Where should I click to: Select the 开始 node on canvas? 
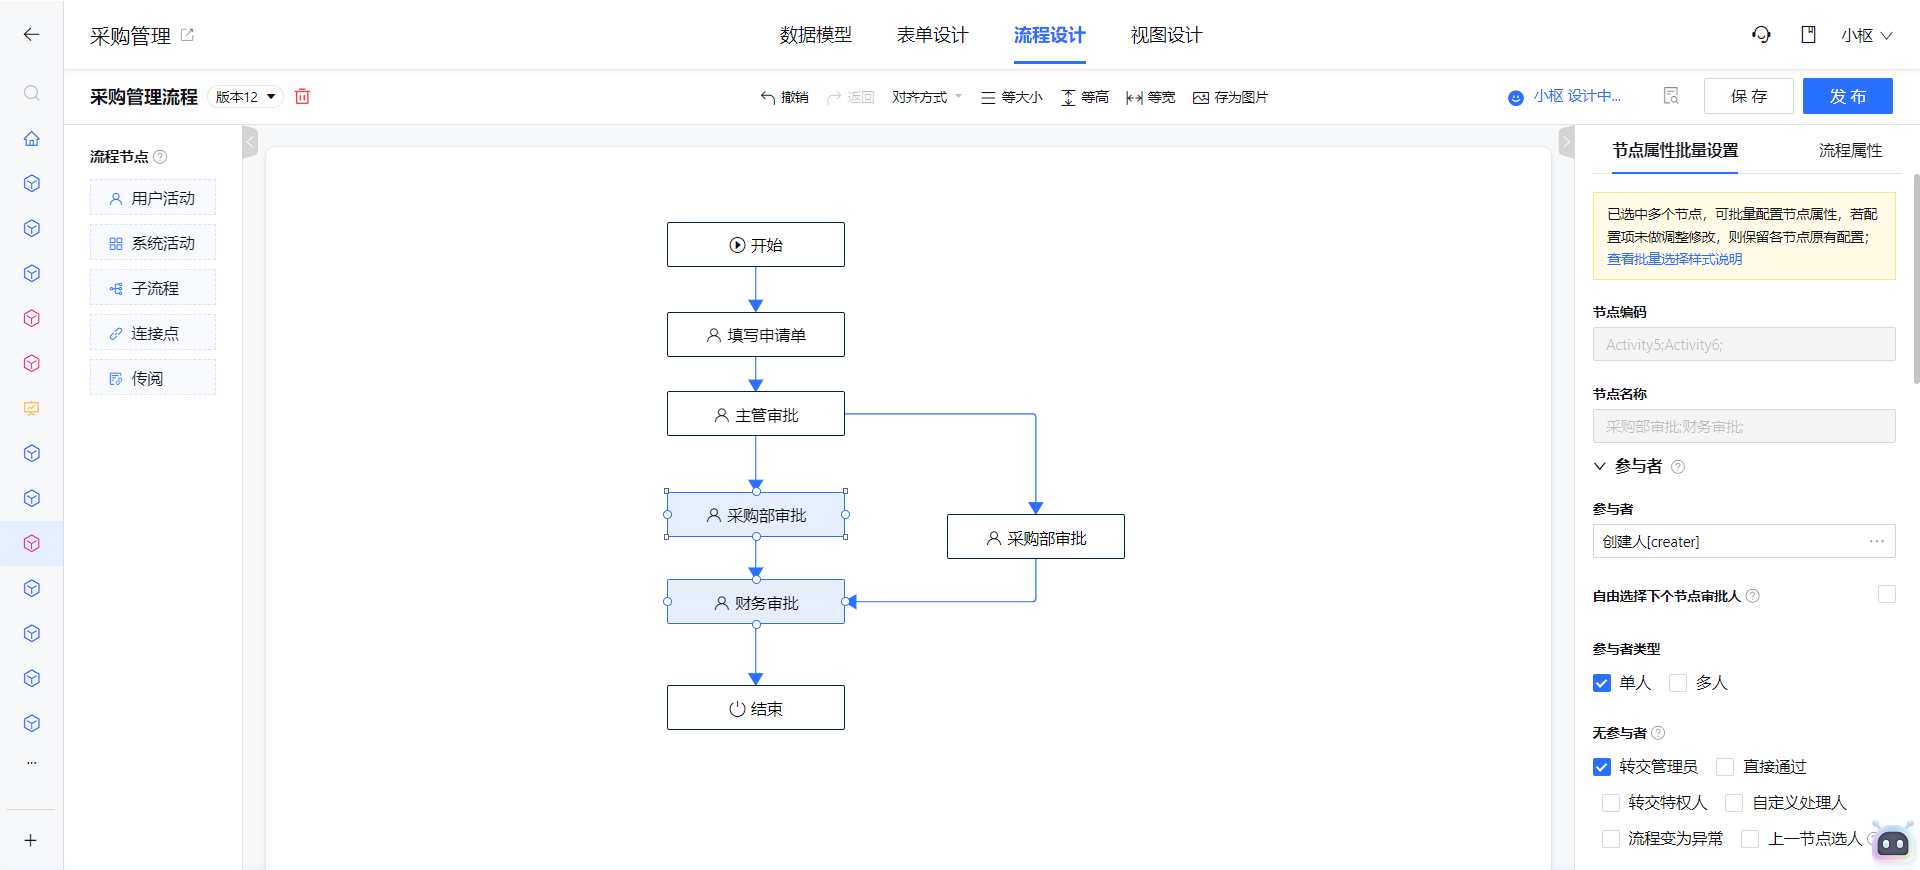click(756, 245)
